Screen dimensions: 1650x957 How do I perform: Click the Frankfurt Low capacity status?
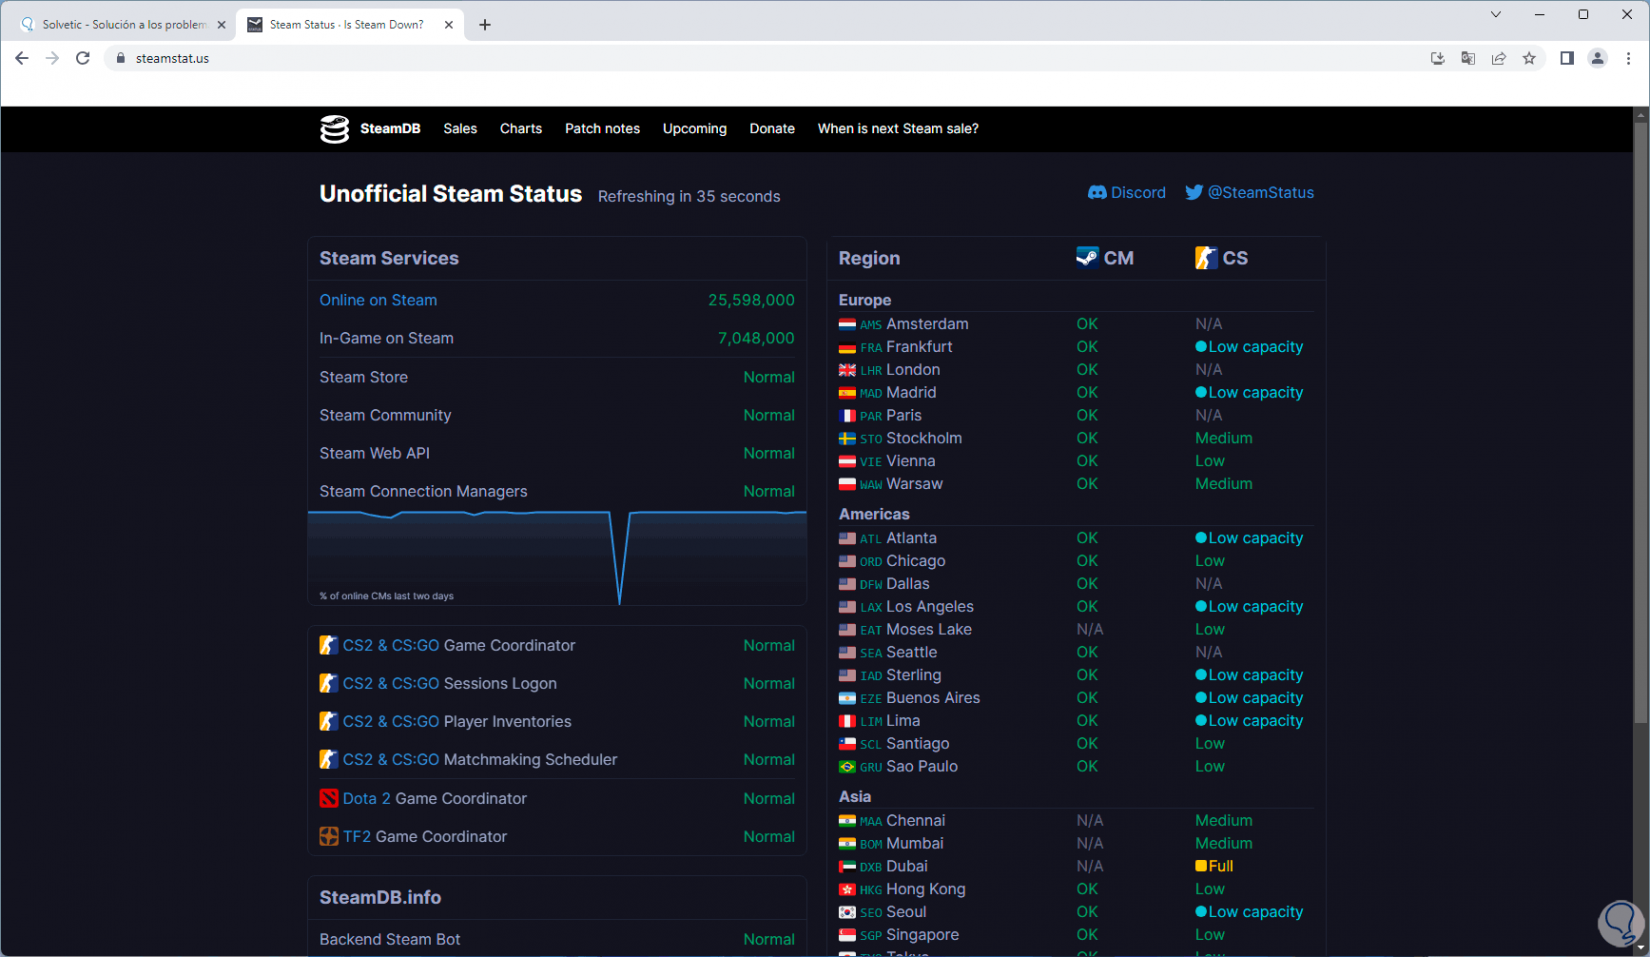(1249, 347)
